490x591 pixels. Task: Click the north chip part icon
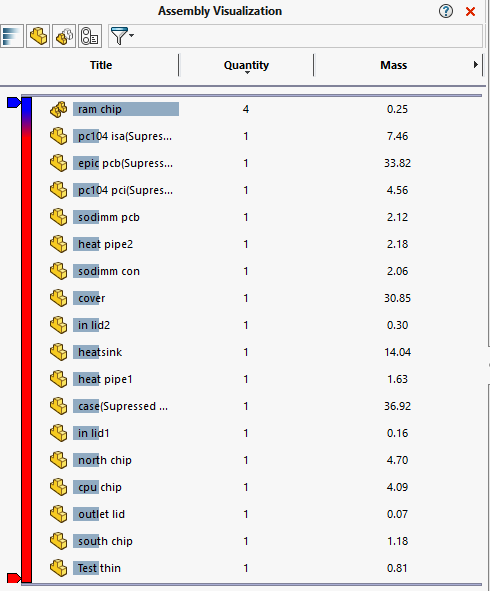(58, 460)
